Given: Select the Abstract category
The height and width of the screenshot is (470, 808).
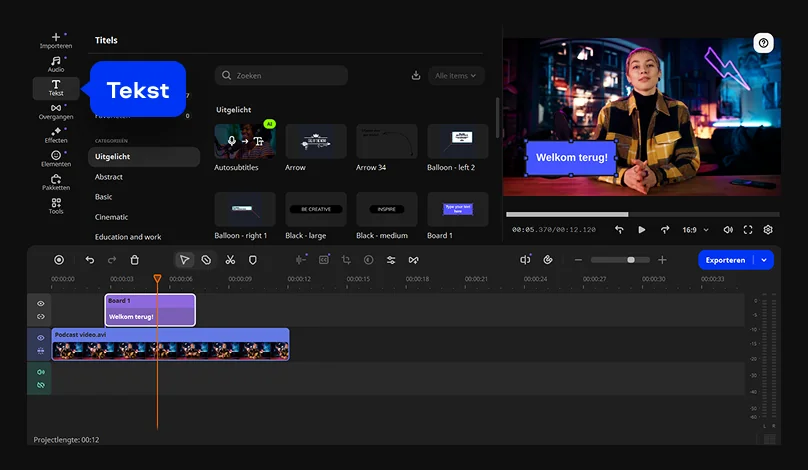Looking at the screenshot, I should 109,177.
